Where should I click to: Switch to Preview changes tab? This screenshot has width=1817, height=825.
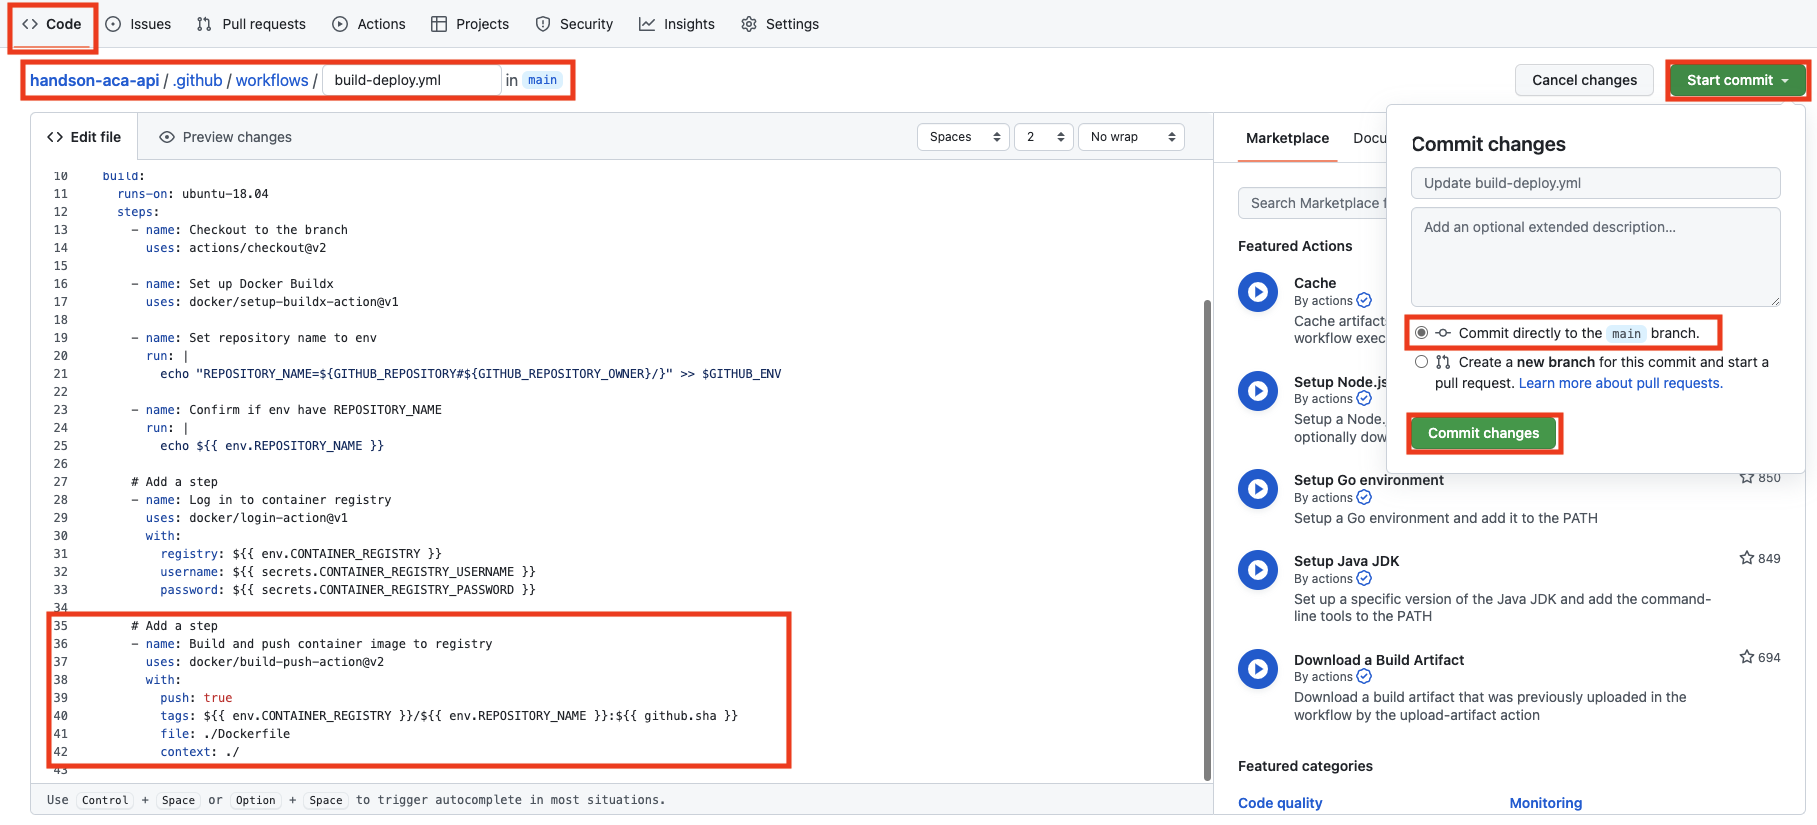coord(226,137)
